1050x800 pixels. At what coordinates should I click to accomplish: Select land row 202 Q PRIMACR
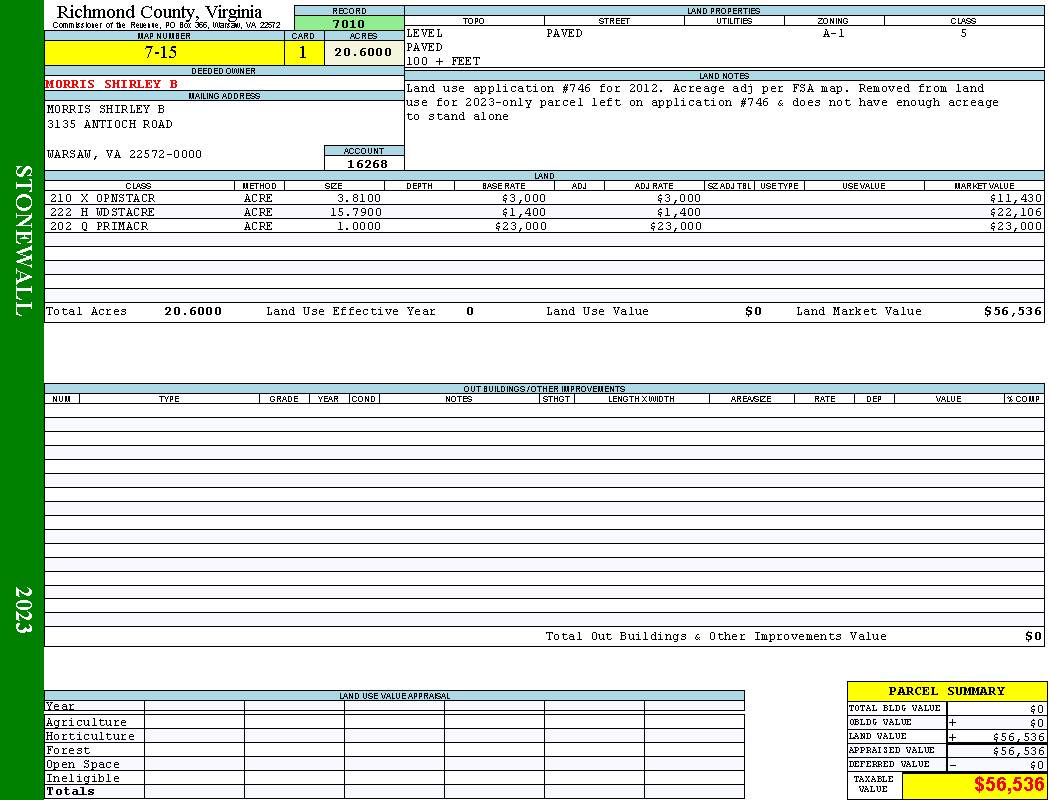point(544,226)
